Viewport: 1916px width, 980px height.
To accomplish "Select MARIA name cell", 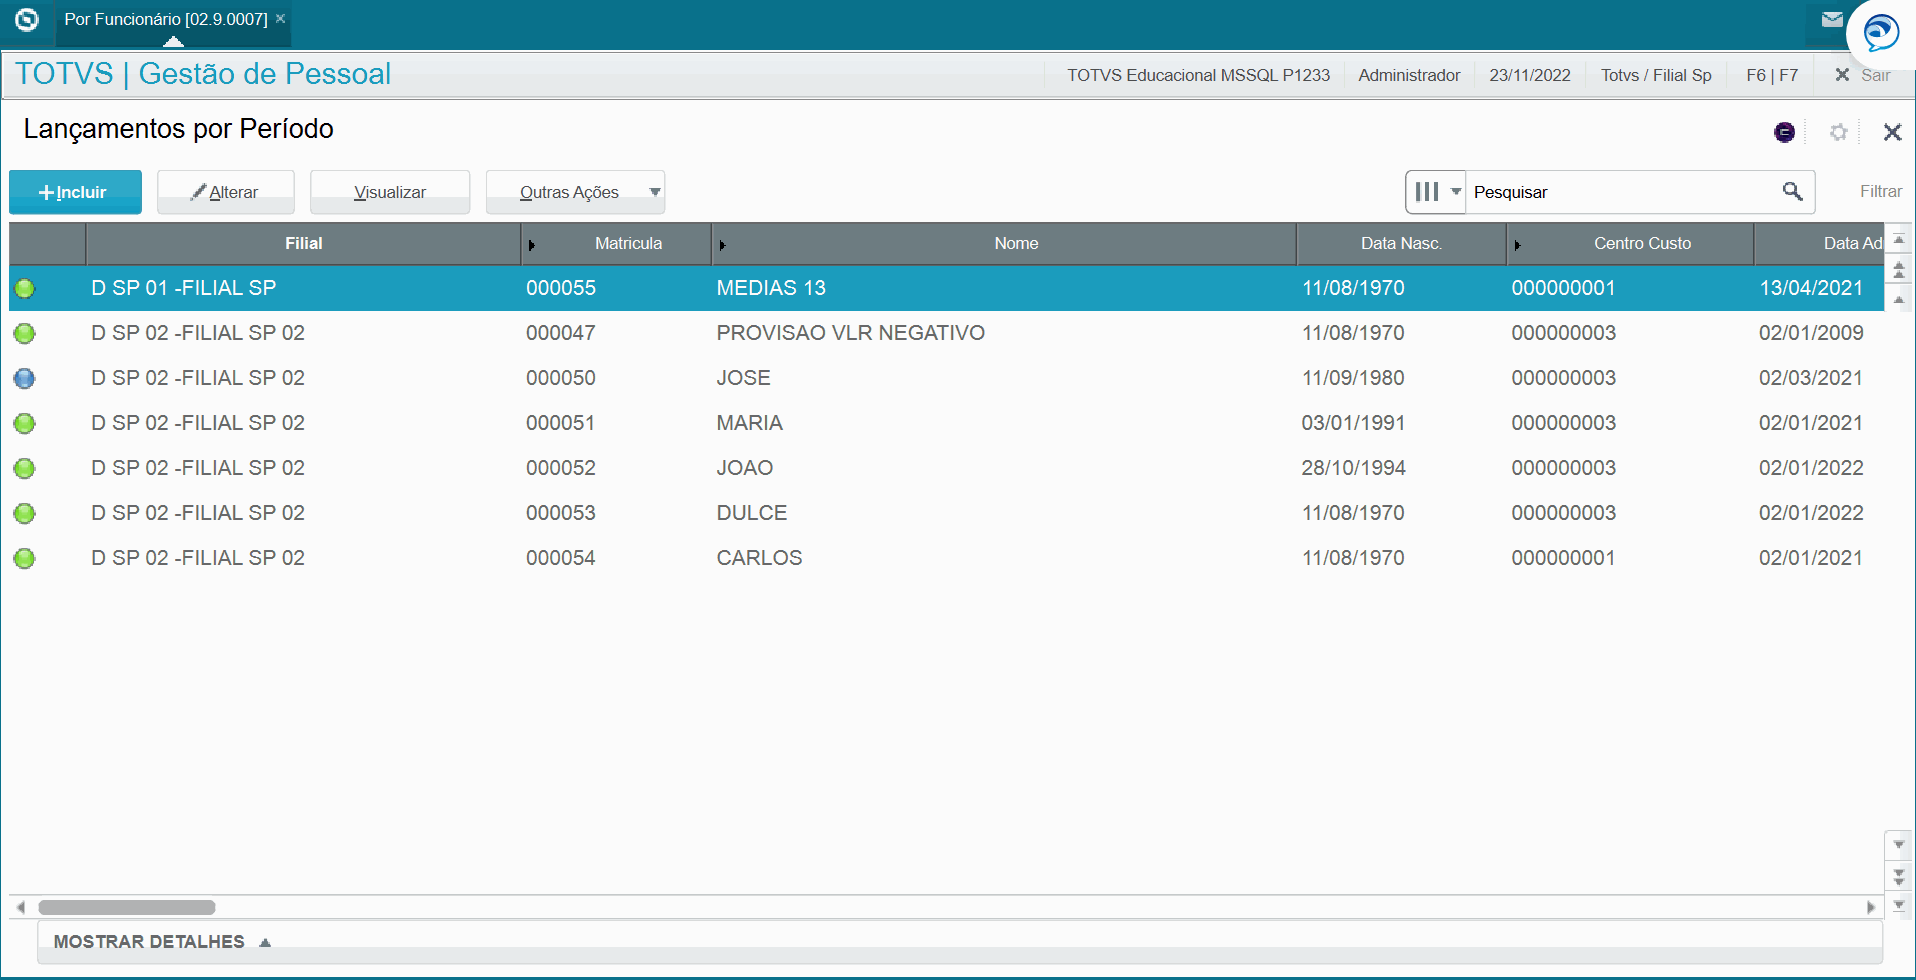I will [749, 423].
